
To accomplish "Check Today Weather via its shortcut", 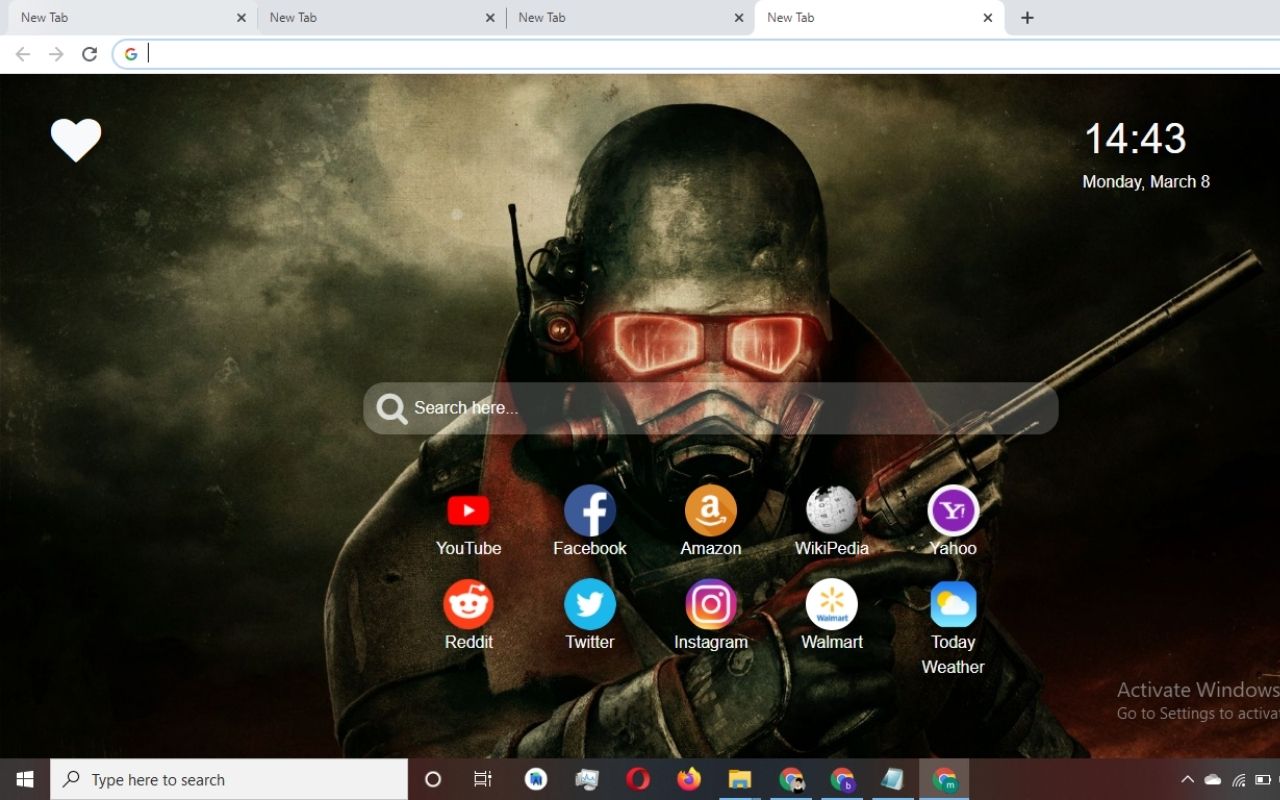I will (952, 604).
